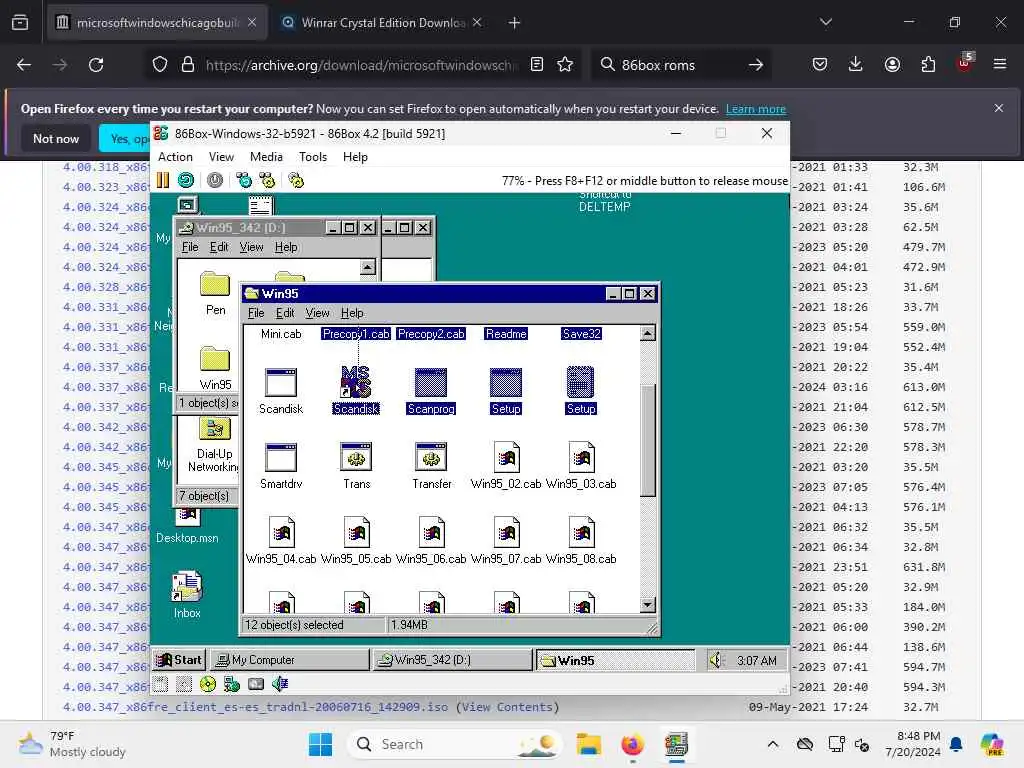The image size is (1024, 768).
Task: Select the Win95_04.cab file
Action: pos(281,541)
